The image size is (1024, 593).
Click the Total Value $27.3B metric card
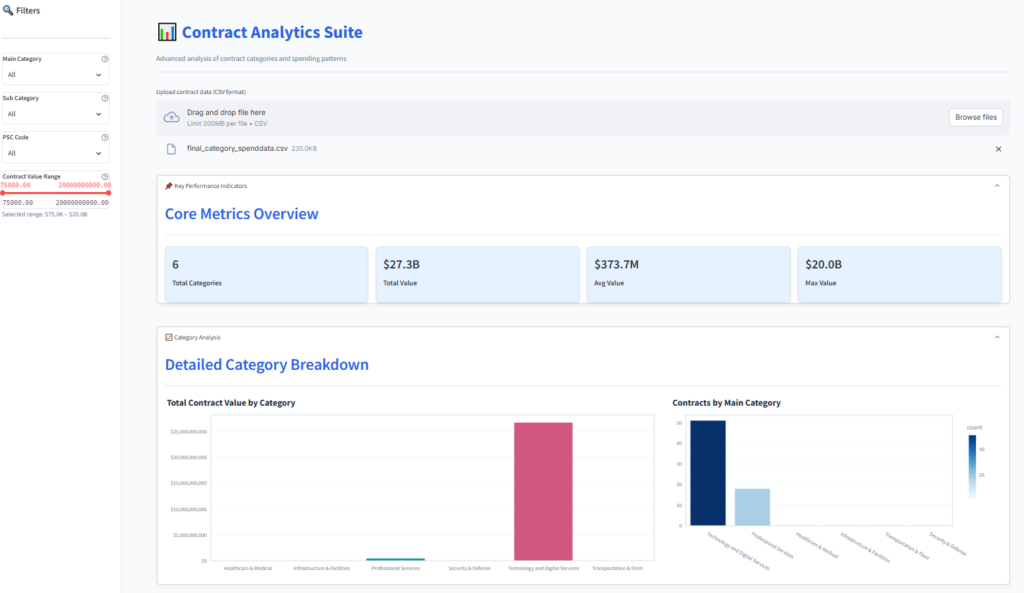476,273
